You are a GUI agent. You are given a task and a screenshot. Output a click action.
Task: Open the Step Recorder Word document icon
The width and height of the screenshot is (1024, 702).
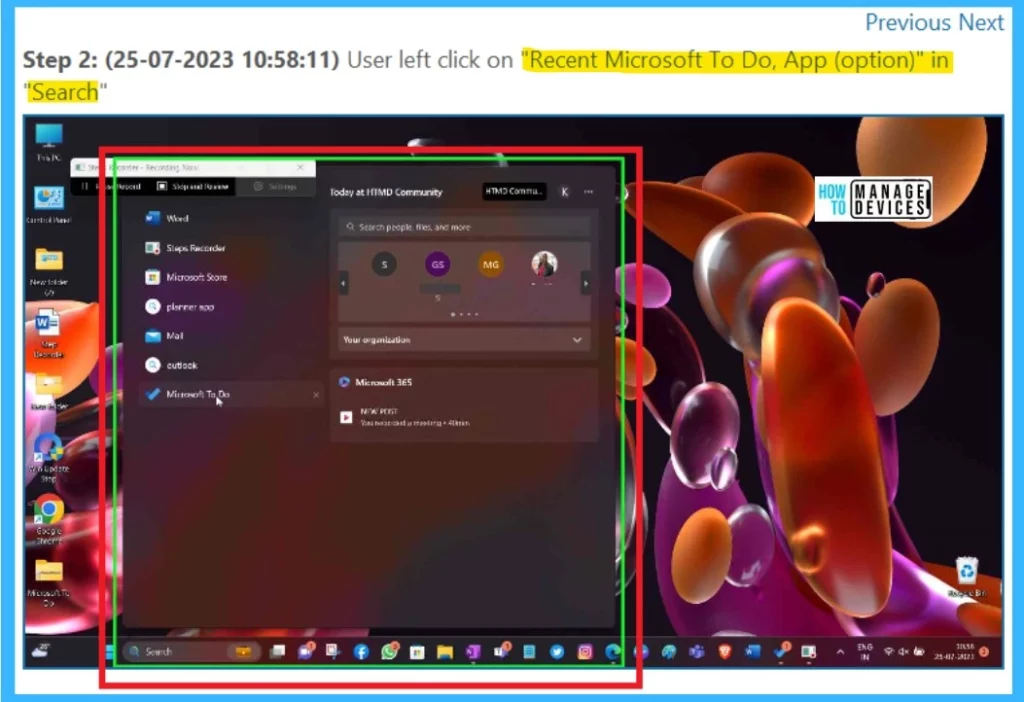[48, 334]
